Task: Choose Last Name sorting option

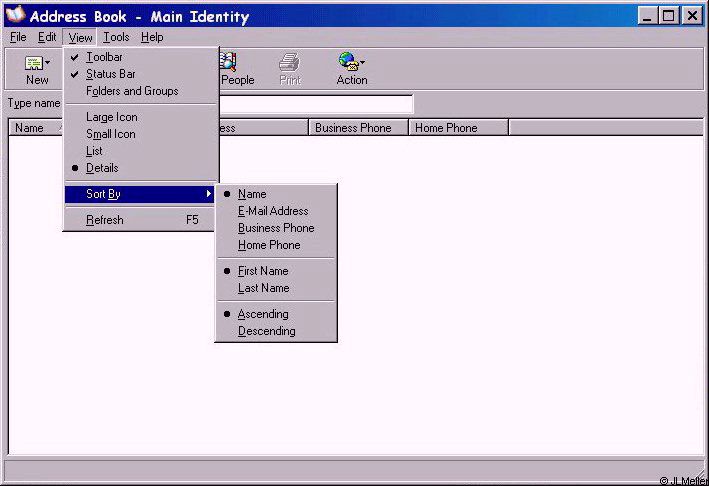Action: tap(263, 288)
